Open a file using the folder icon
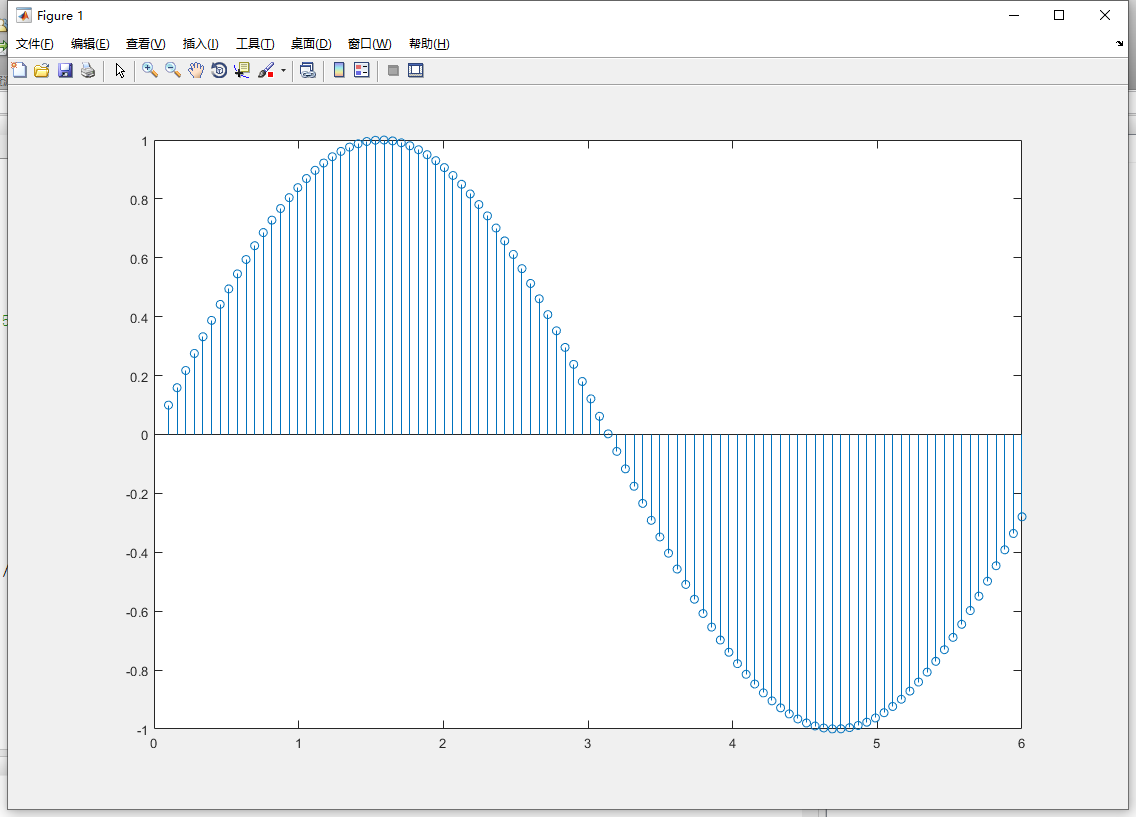Image resolution: width=1136 pixels, height=817 pixels. (x=42, y=70)
